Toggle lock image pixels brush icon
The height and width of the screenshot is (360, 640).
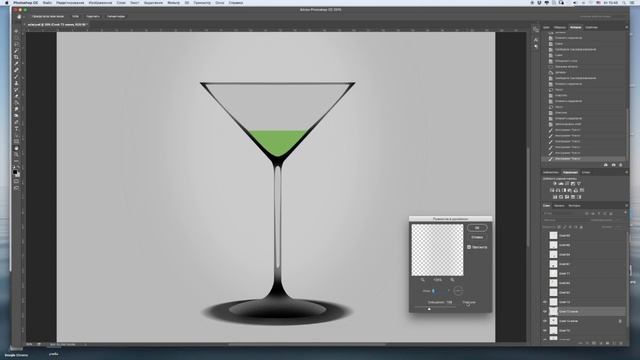[x=565, y=227]
